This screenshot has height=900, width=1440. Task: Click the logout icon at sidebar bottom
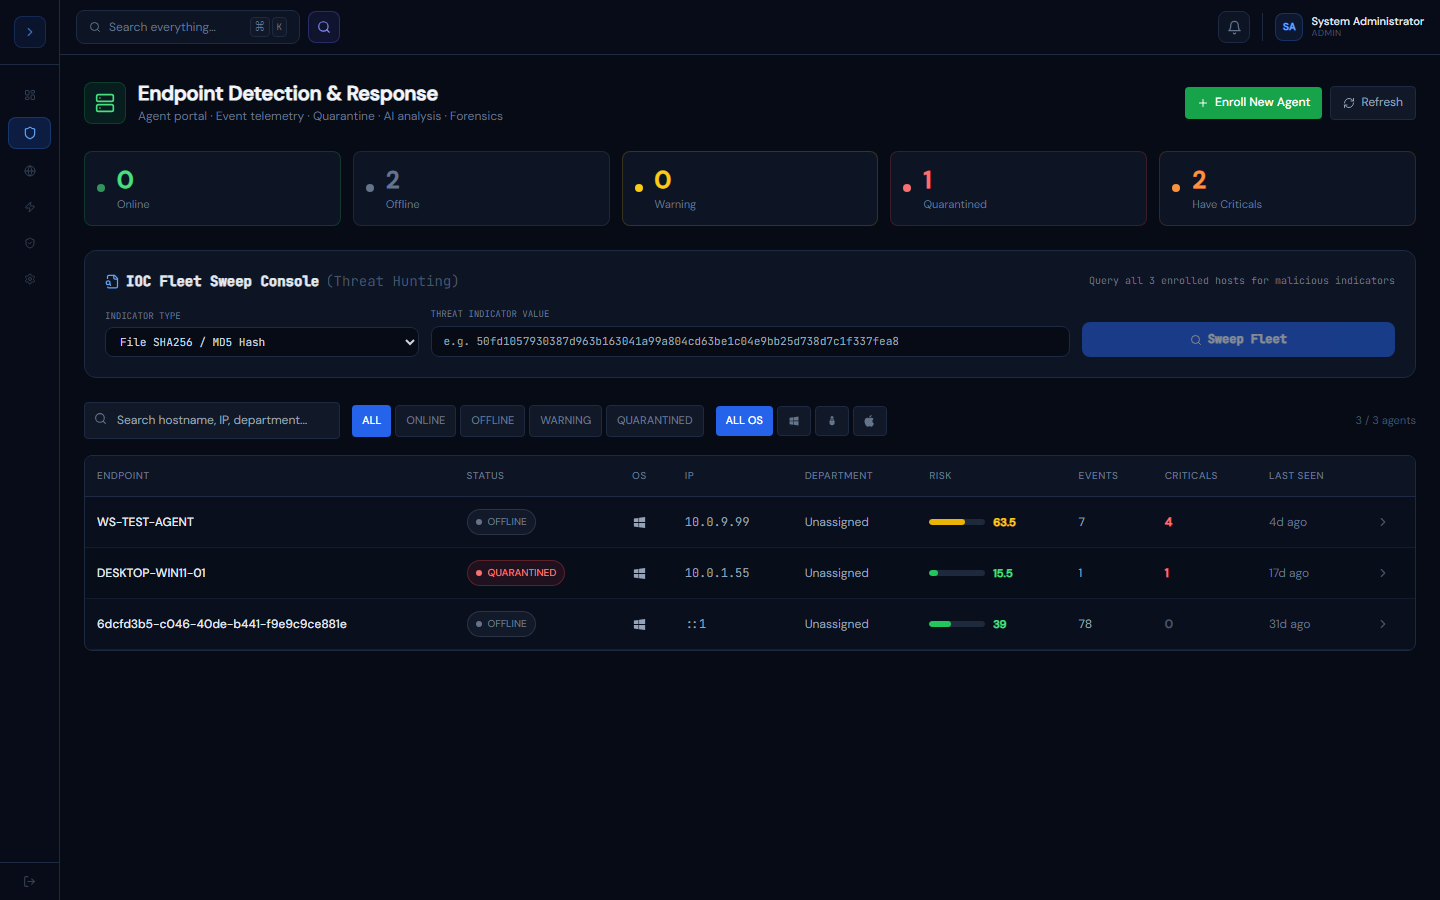[30, 881]
